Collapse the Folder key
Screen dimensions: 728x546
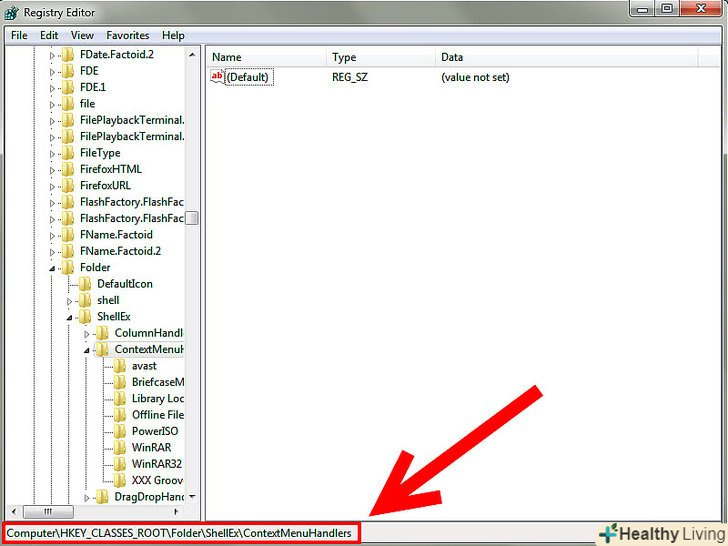click(x=52, y=268)
